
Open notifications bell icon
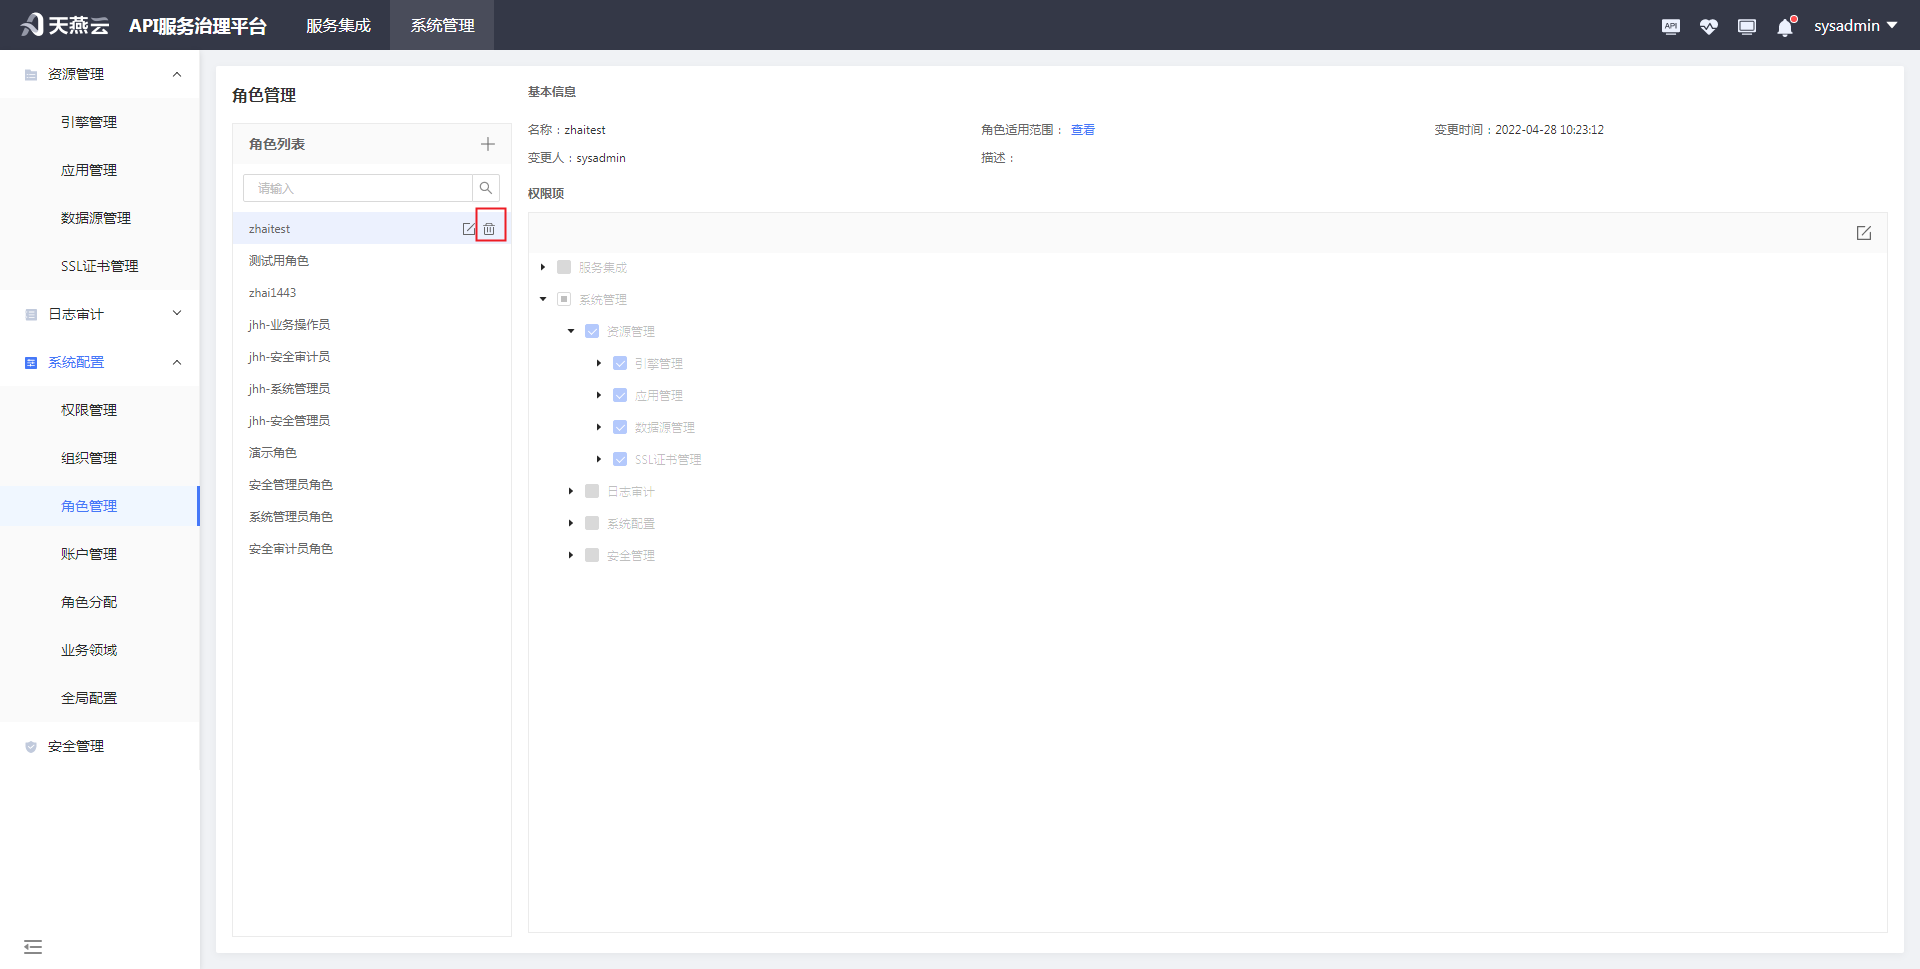(1784, 27)
